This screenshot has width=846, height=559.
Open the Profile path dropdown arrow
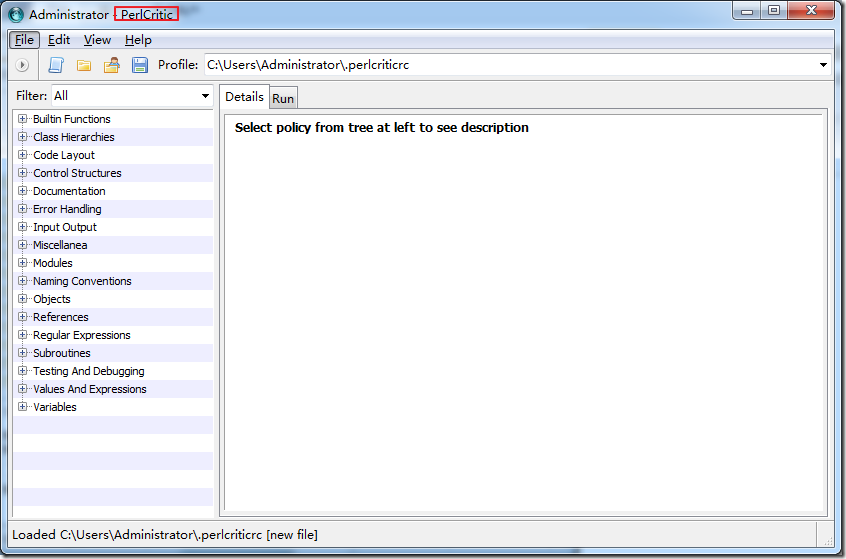[x=823, y=65]
